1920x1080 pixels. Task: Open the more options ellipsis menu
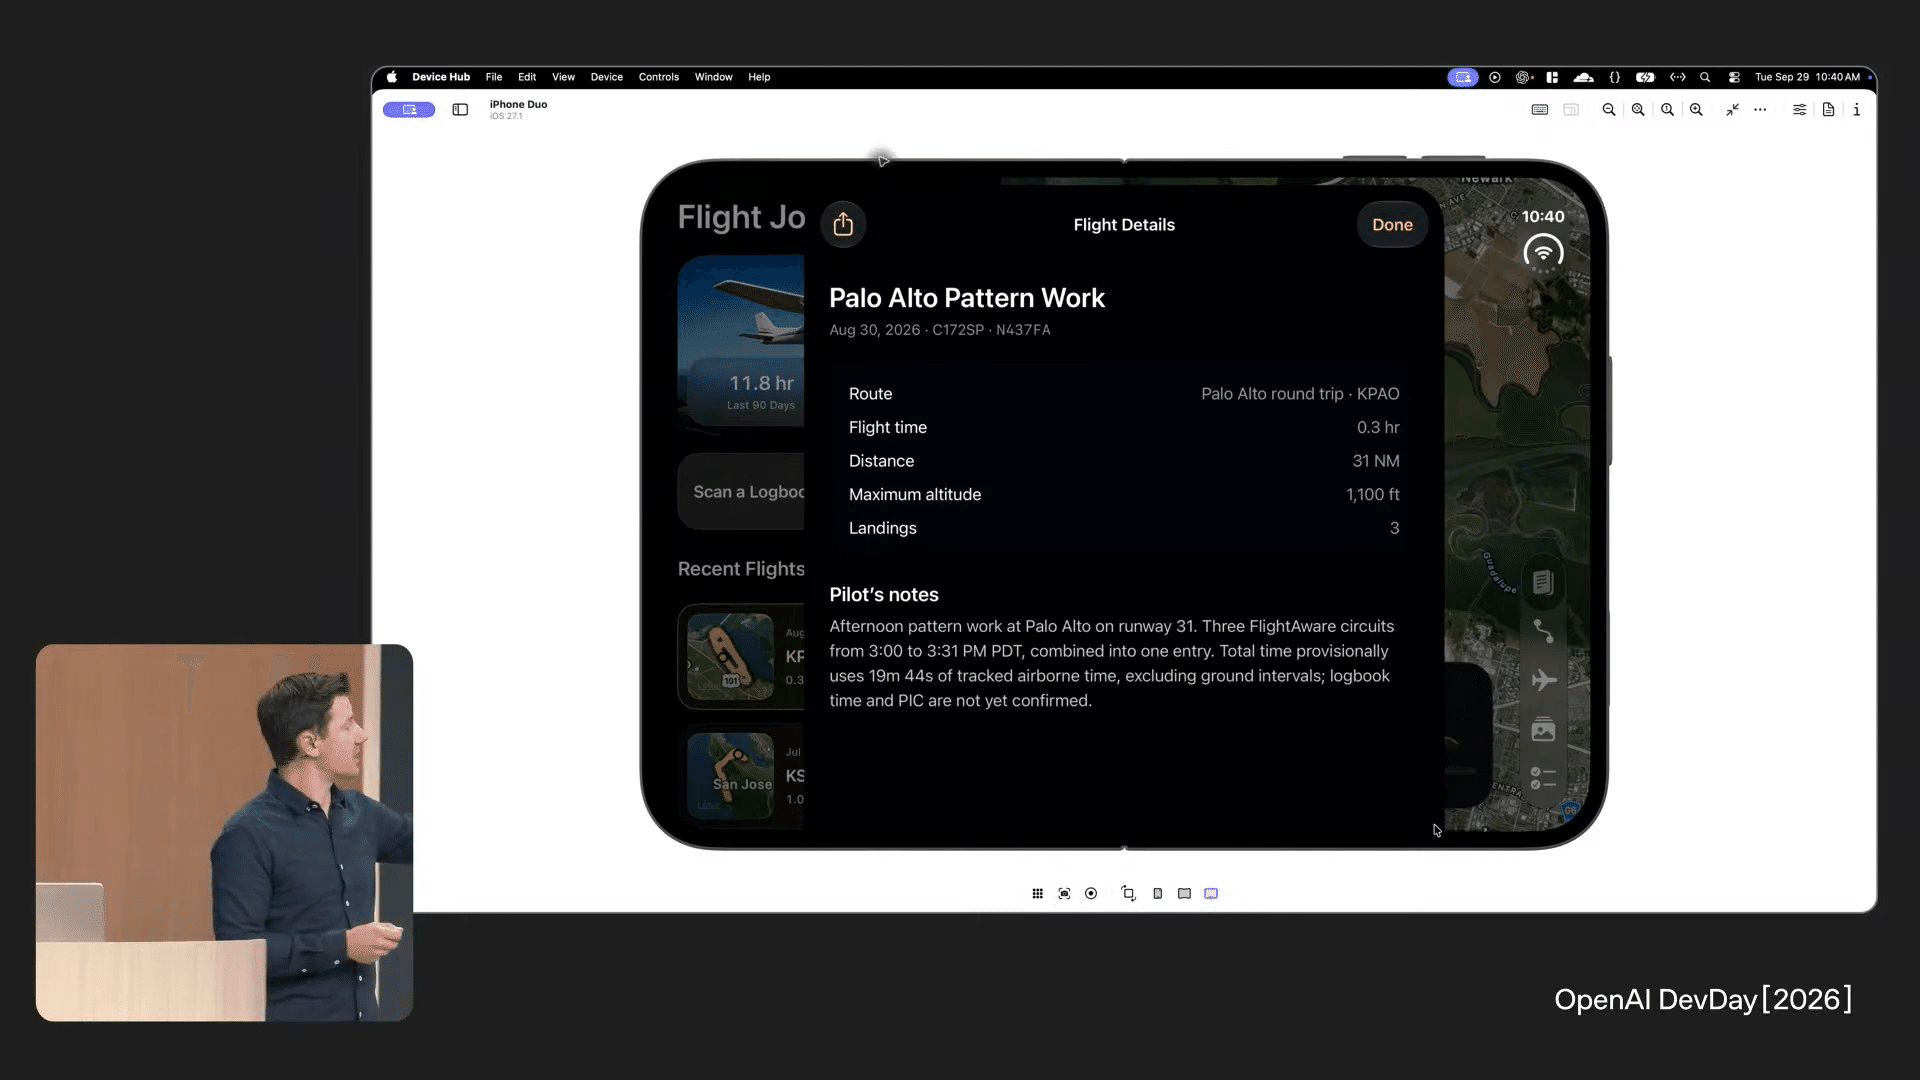(1760, 110)
